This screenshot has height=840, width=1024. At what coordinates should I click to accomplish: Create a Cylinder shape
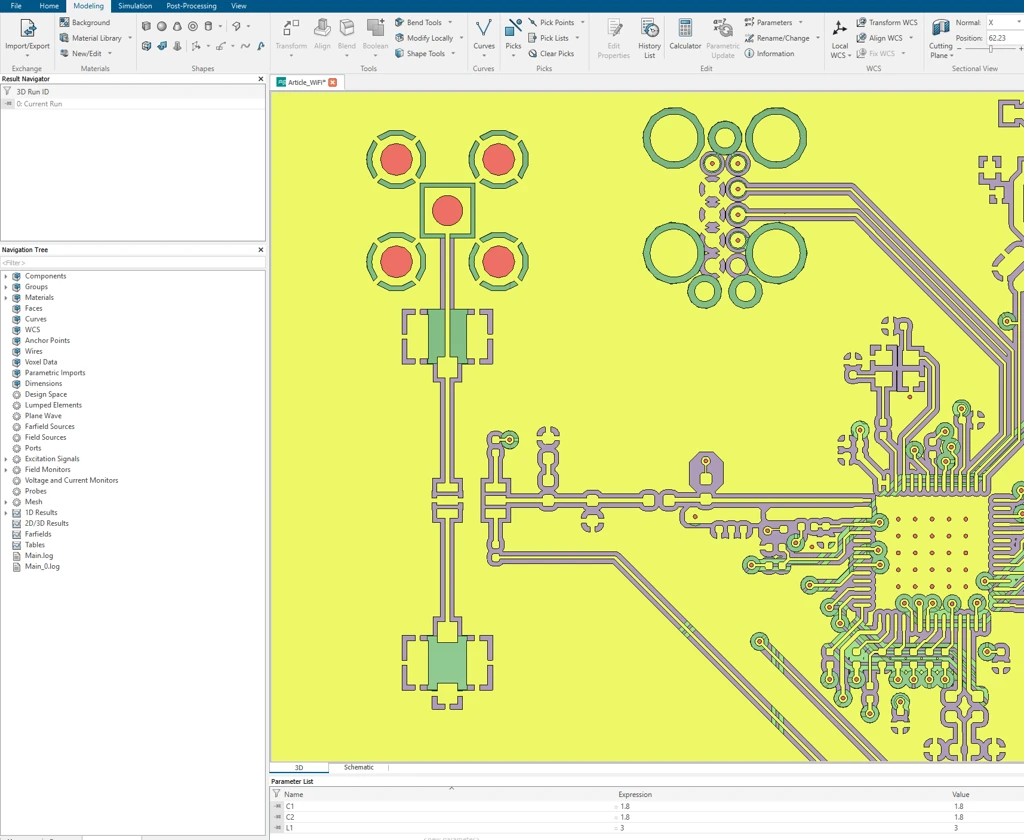pos(208,26)
